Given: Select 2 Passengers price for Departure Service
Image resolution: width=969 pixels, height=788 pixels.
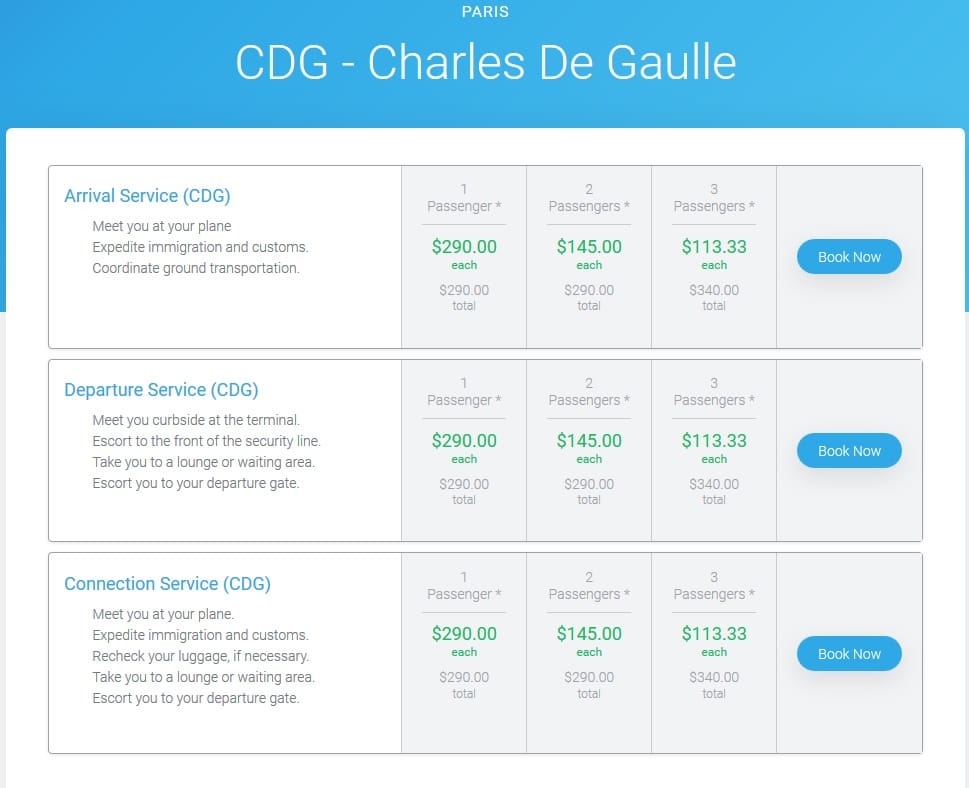Looking at the screenshot, I should [589, 441].
